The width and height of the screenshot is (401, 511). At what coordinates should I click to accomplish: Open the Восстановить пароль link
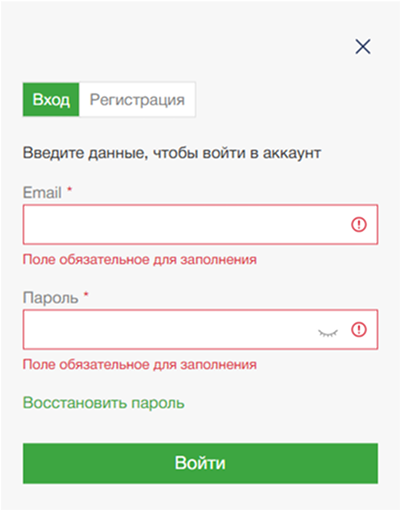(x=103, y=403)
